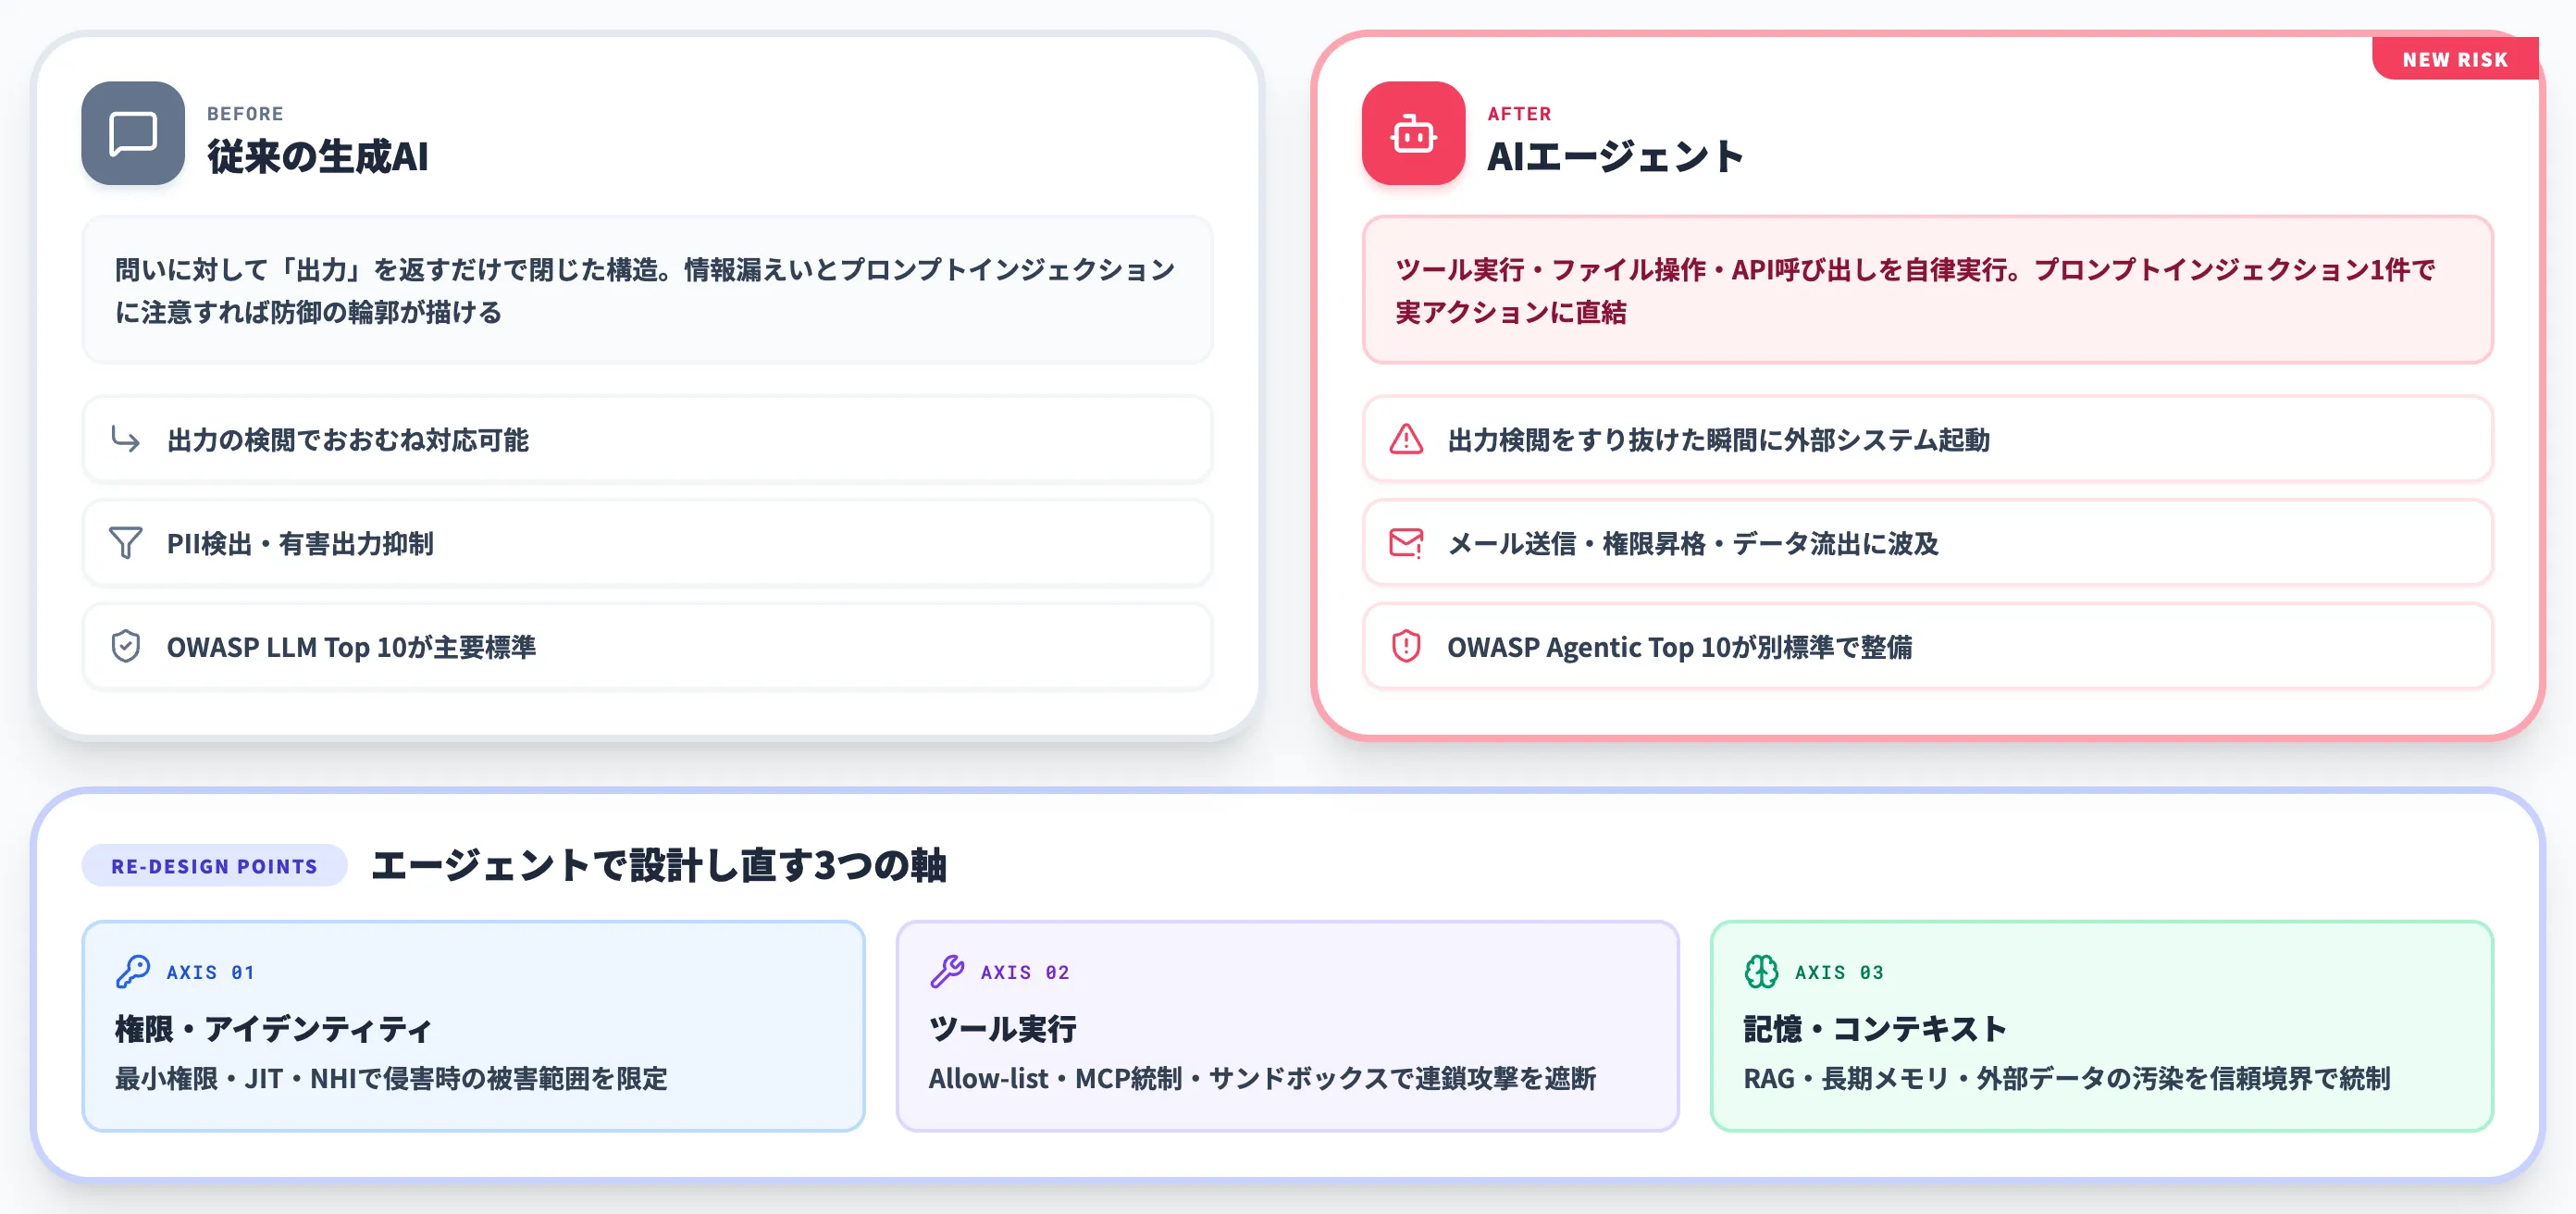
Task: Click the メール送信・権限昇格・データ流出に波及 row
Action: (1928, 543)
